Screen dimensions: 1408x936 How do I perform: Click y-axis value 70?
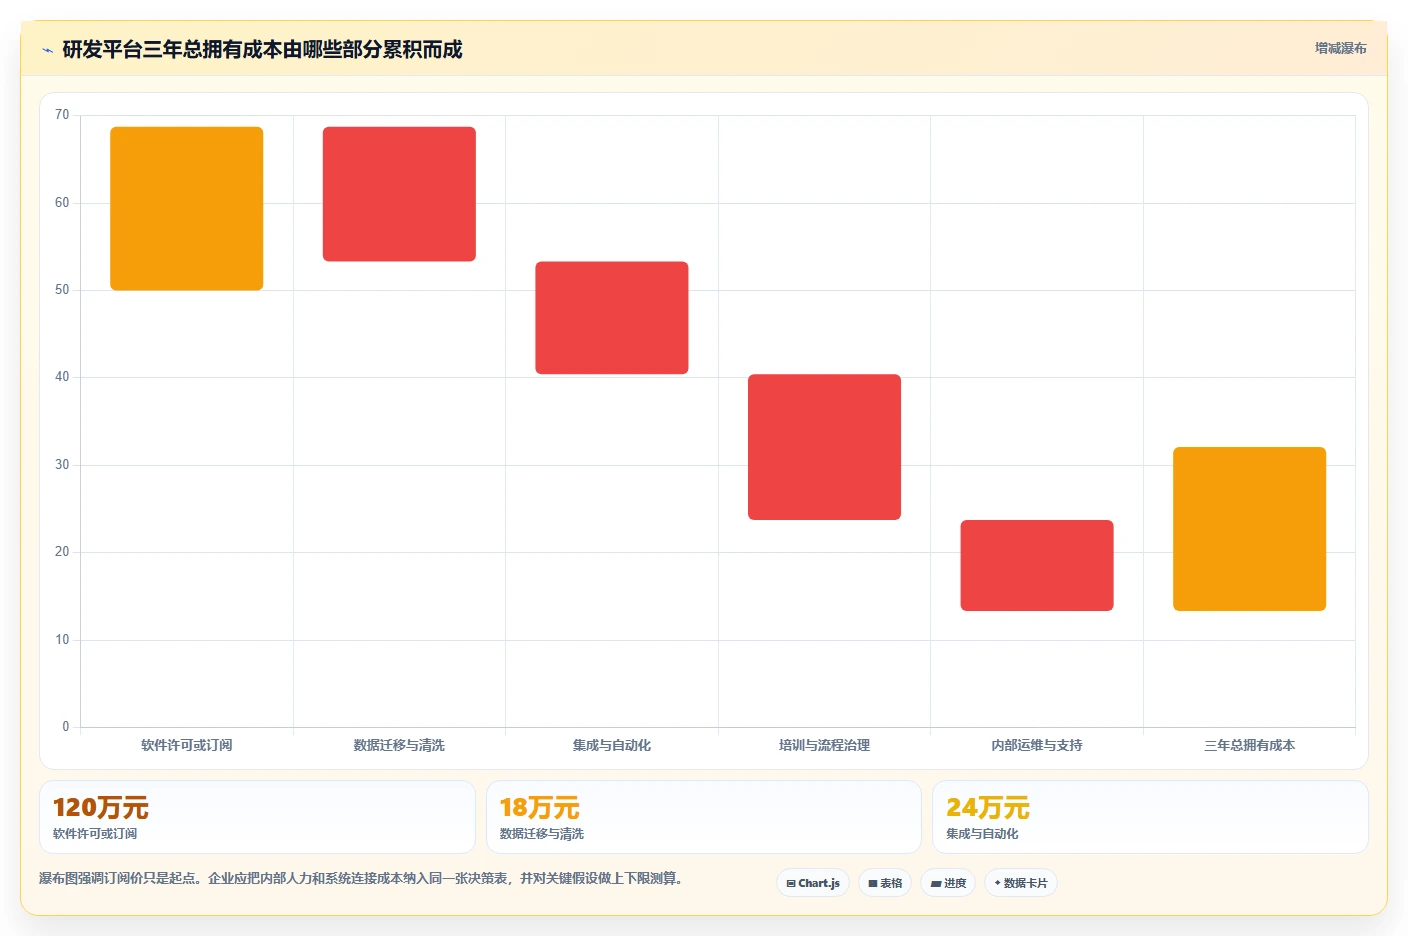(x=62, y=115)
